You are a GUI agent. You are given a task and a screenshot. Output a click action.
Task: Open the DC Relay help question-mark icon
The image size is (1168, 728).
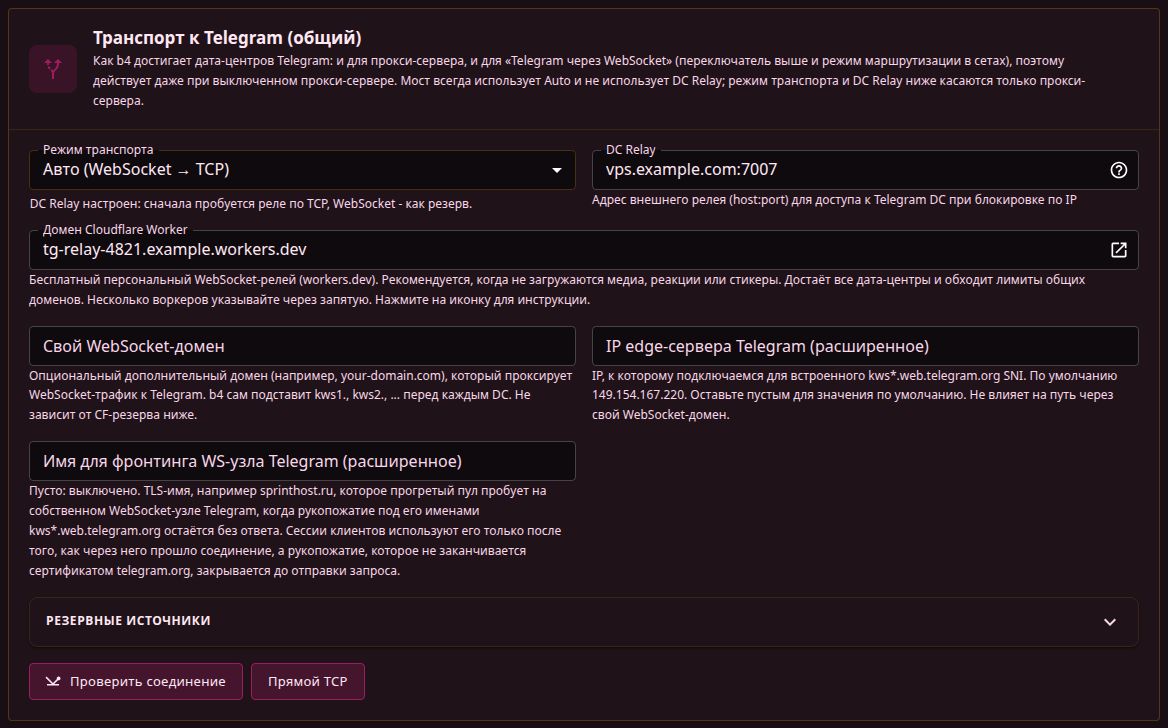click(1118, 170)
